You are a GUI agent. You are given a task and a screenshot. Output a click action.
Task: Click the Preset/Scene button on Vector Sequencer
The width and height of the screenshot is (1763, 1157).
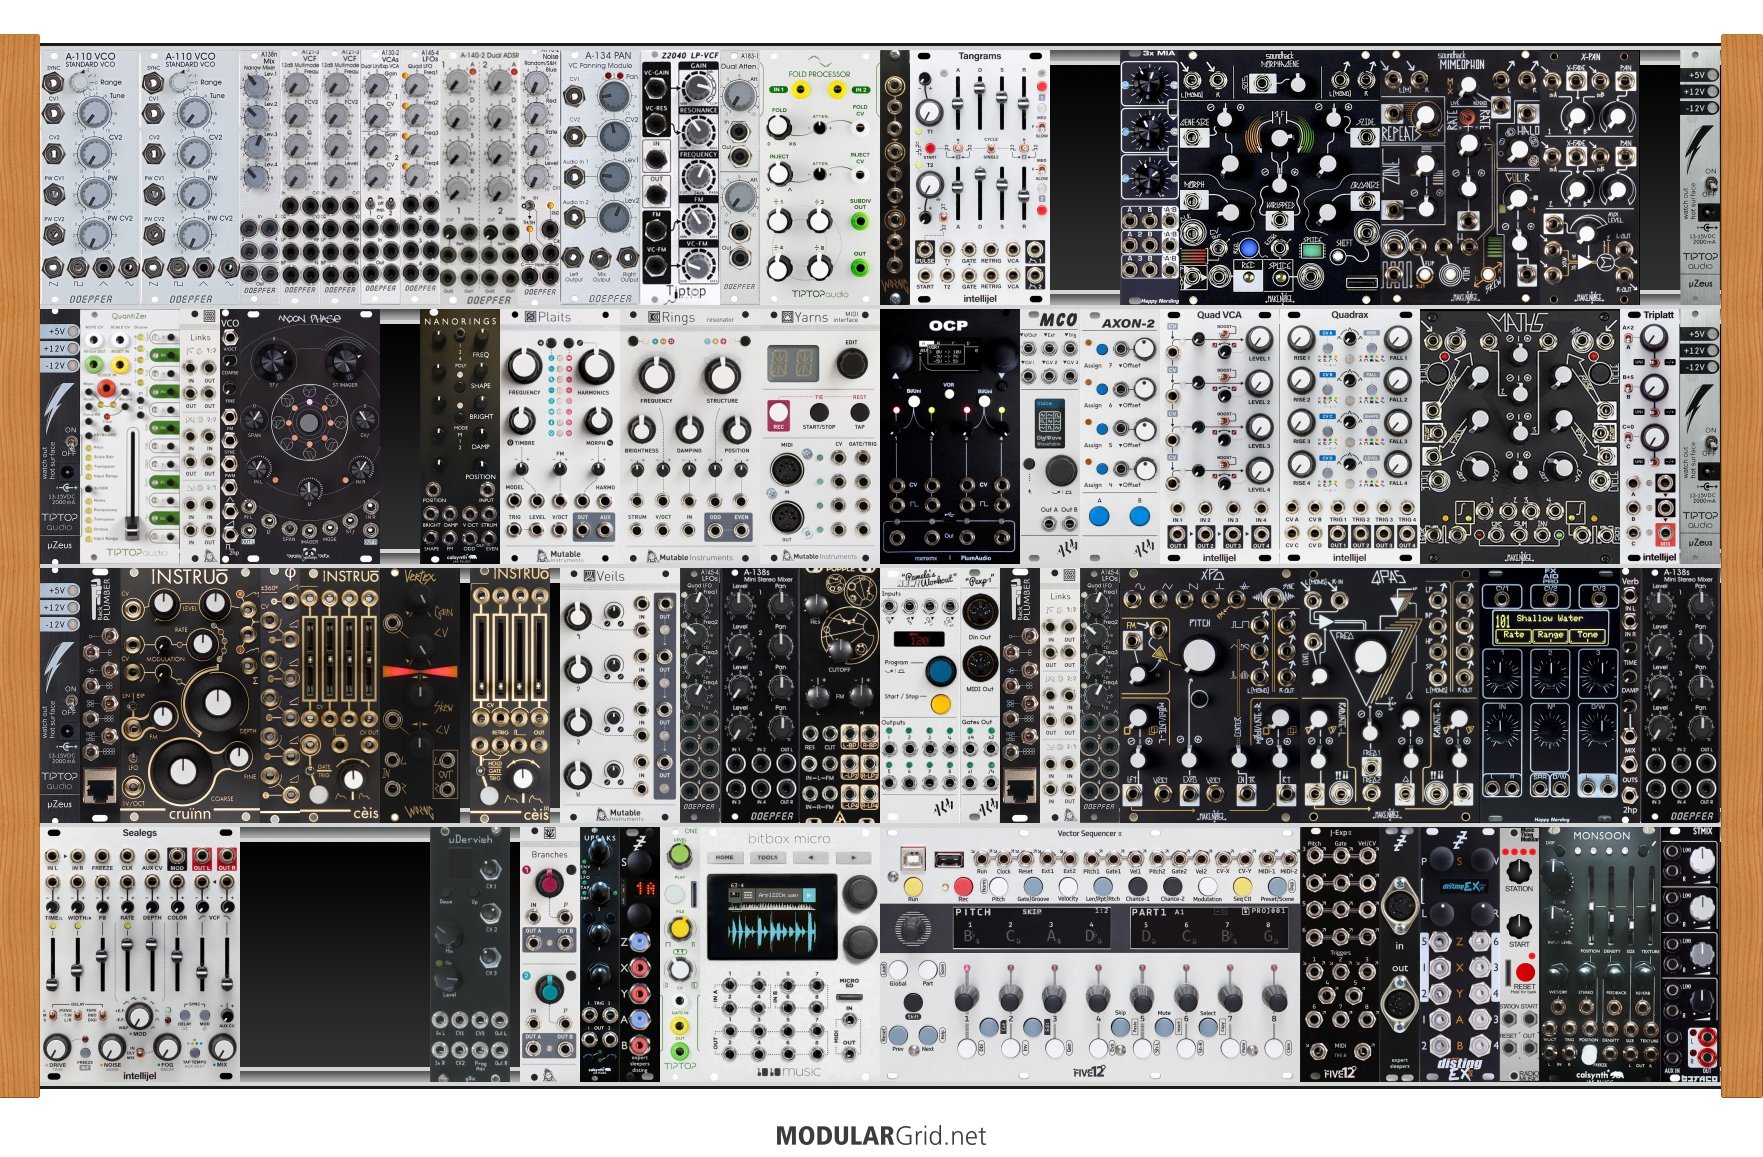click(1277, 887)
